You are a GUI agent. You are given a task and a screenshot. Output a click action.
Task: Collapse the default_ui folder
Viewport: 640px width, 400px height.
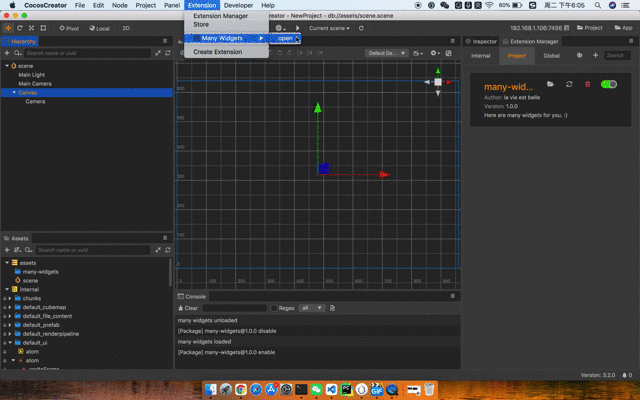(10, 342)
